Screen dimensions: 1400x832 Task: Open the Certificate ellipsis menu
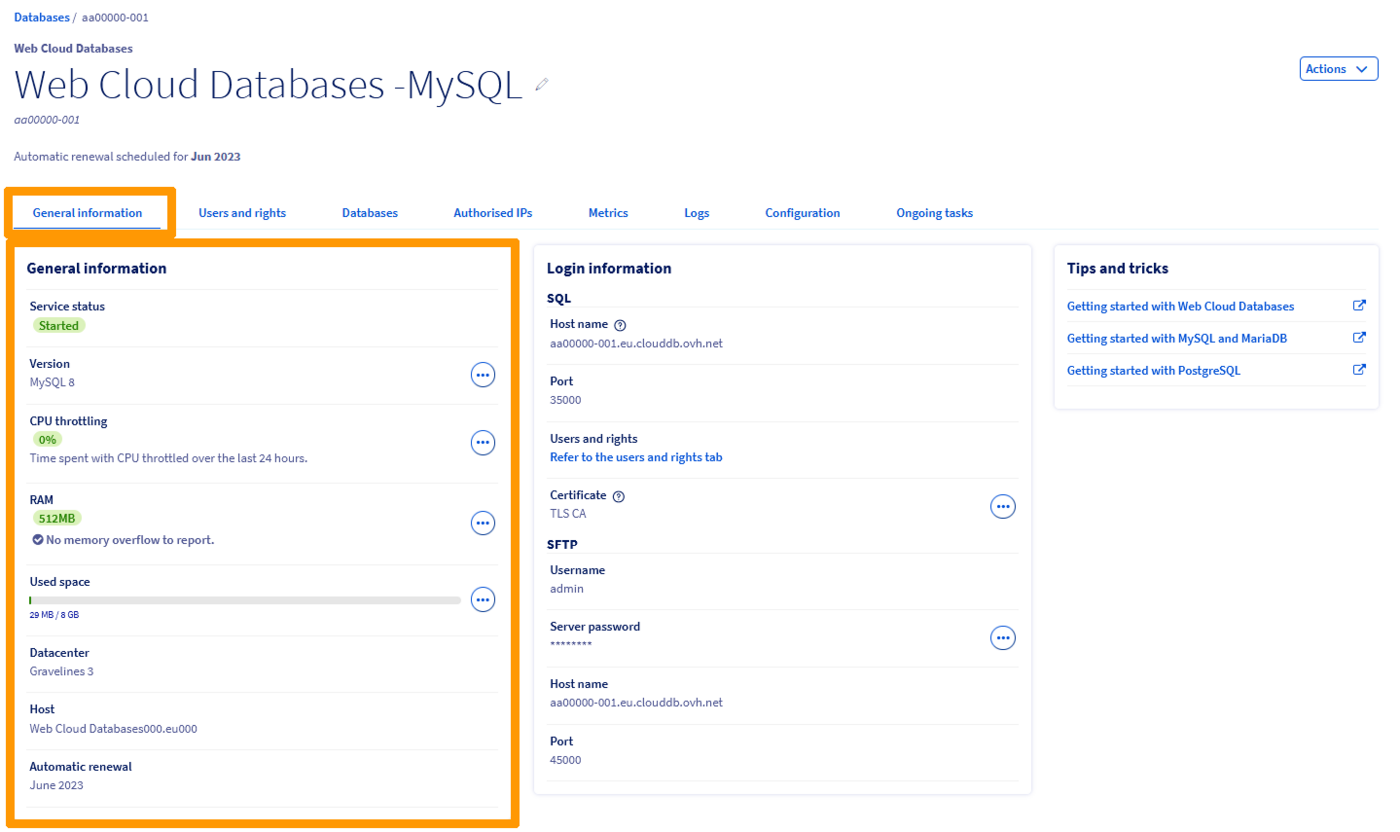click(x=1002, y=507)
